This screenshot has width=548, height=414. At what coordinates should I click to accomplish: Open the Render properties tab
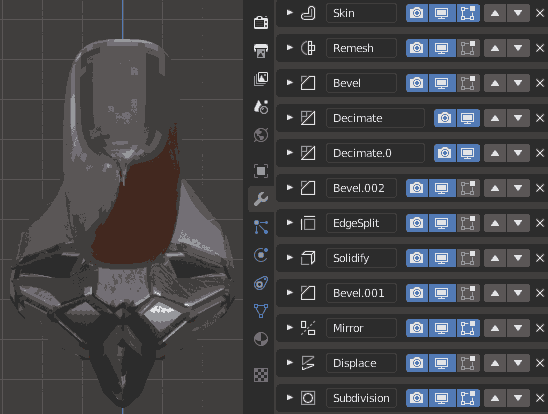[x=261, y=22]
